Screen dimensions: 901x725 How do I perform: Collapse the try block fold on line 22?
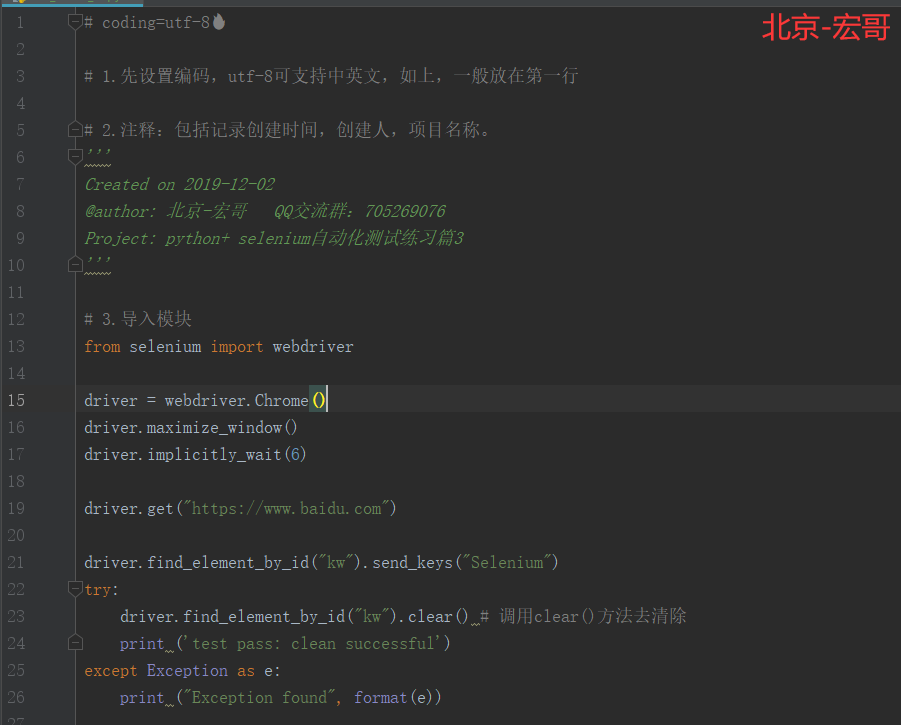point(75,589)
